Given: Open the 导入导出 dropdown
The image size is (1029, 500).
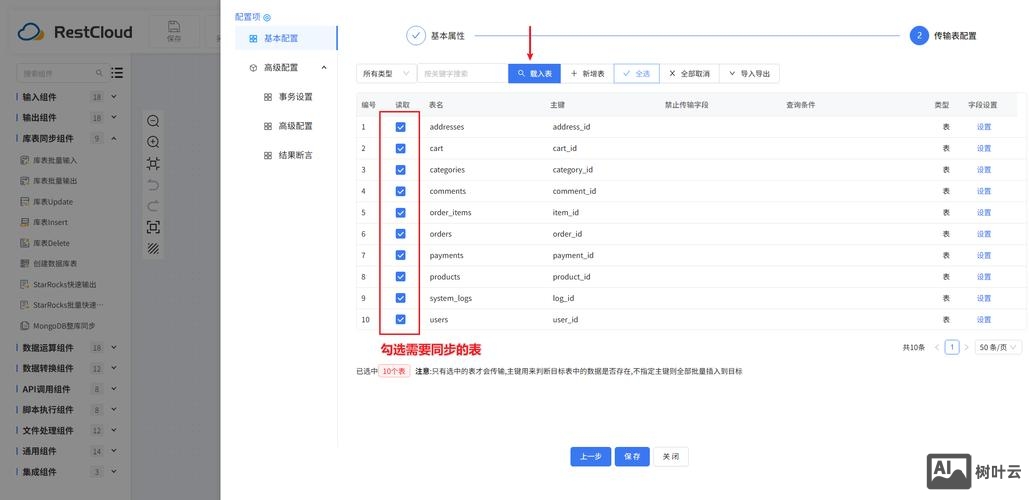Looking at the screenshot, I should (x=749, y=73).
